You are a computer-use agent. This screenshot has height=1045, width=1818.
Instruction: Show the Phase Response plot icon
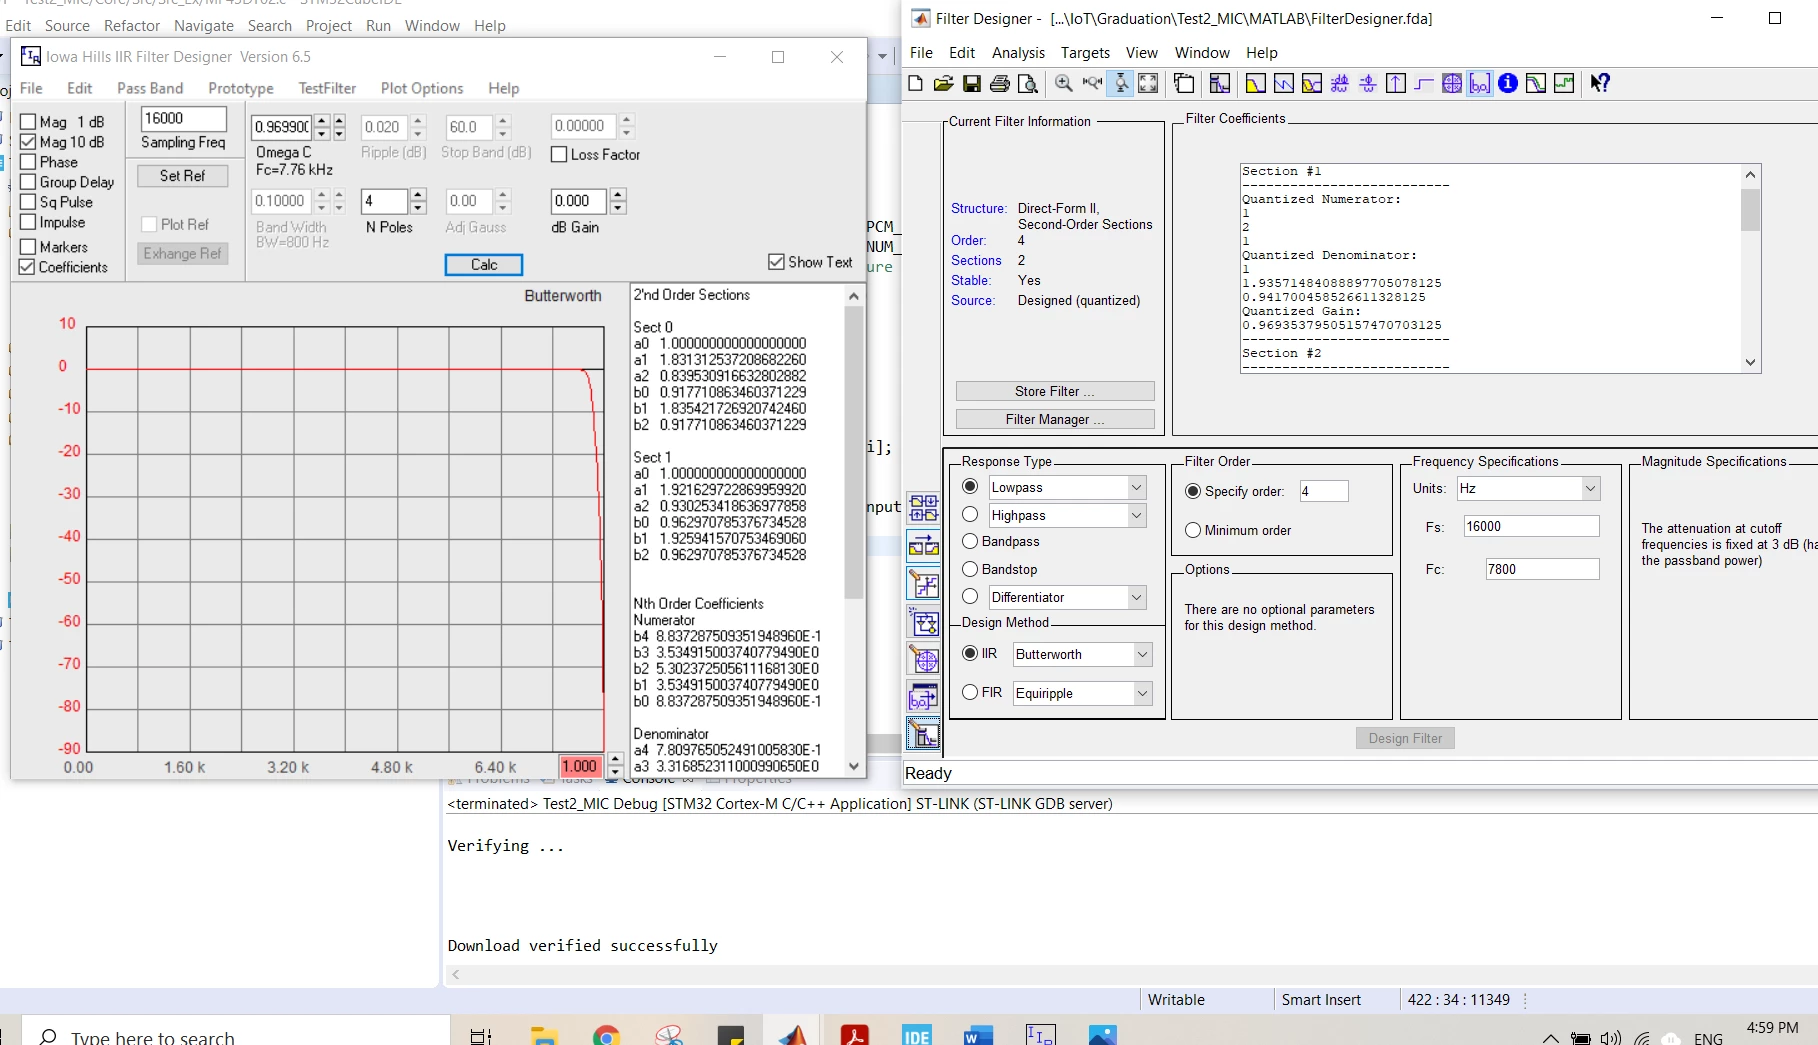click(x=1284, y=83)
